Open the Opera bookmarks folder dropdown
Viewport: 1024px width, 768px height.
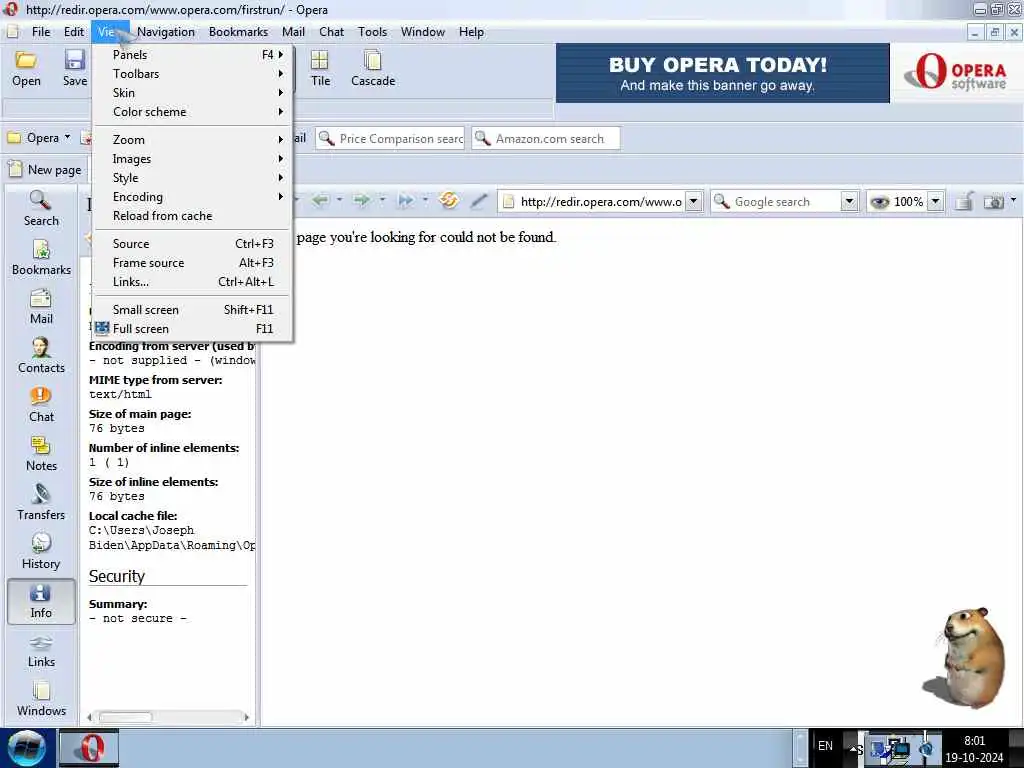pyautogui.click(x=39, y=138)
